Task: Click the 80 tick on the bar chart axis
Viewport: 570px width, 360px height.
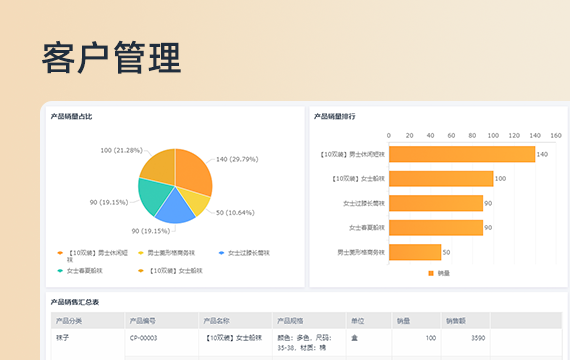Action: point(472,135)
